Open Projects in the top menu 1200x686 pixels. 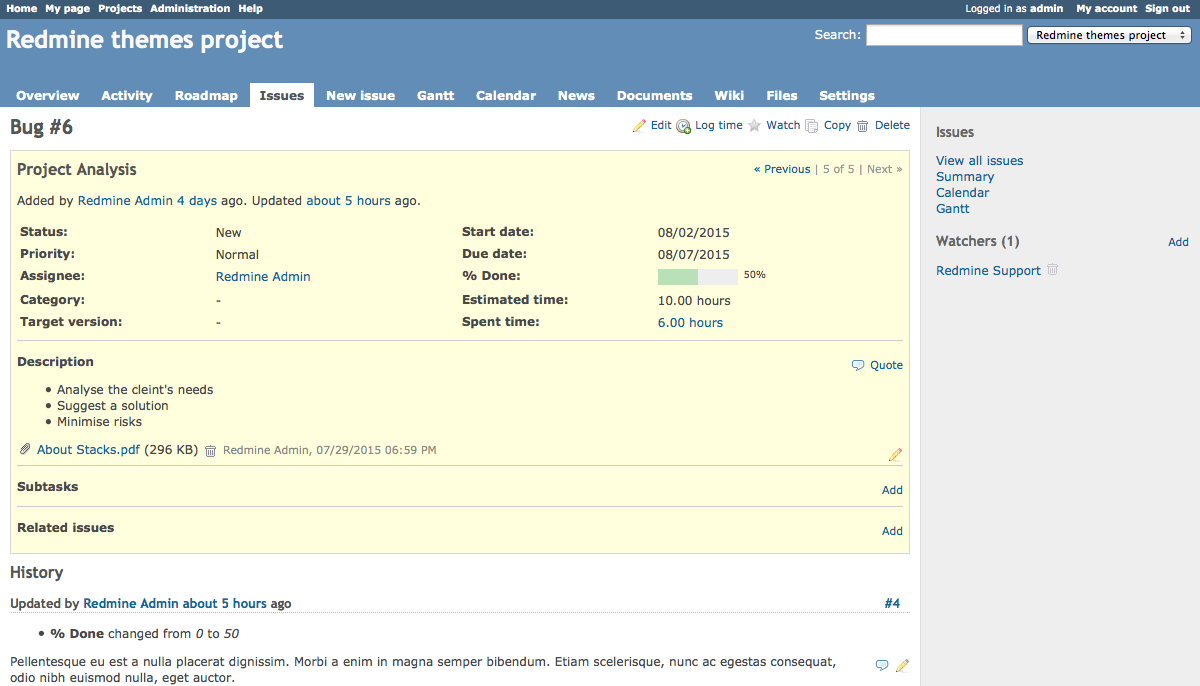(120, 8)
